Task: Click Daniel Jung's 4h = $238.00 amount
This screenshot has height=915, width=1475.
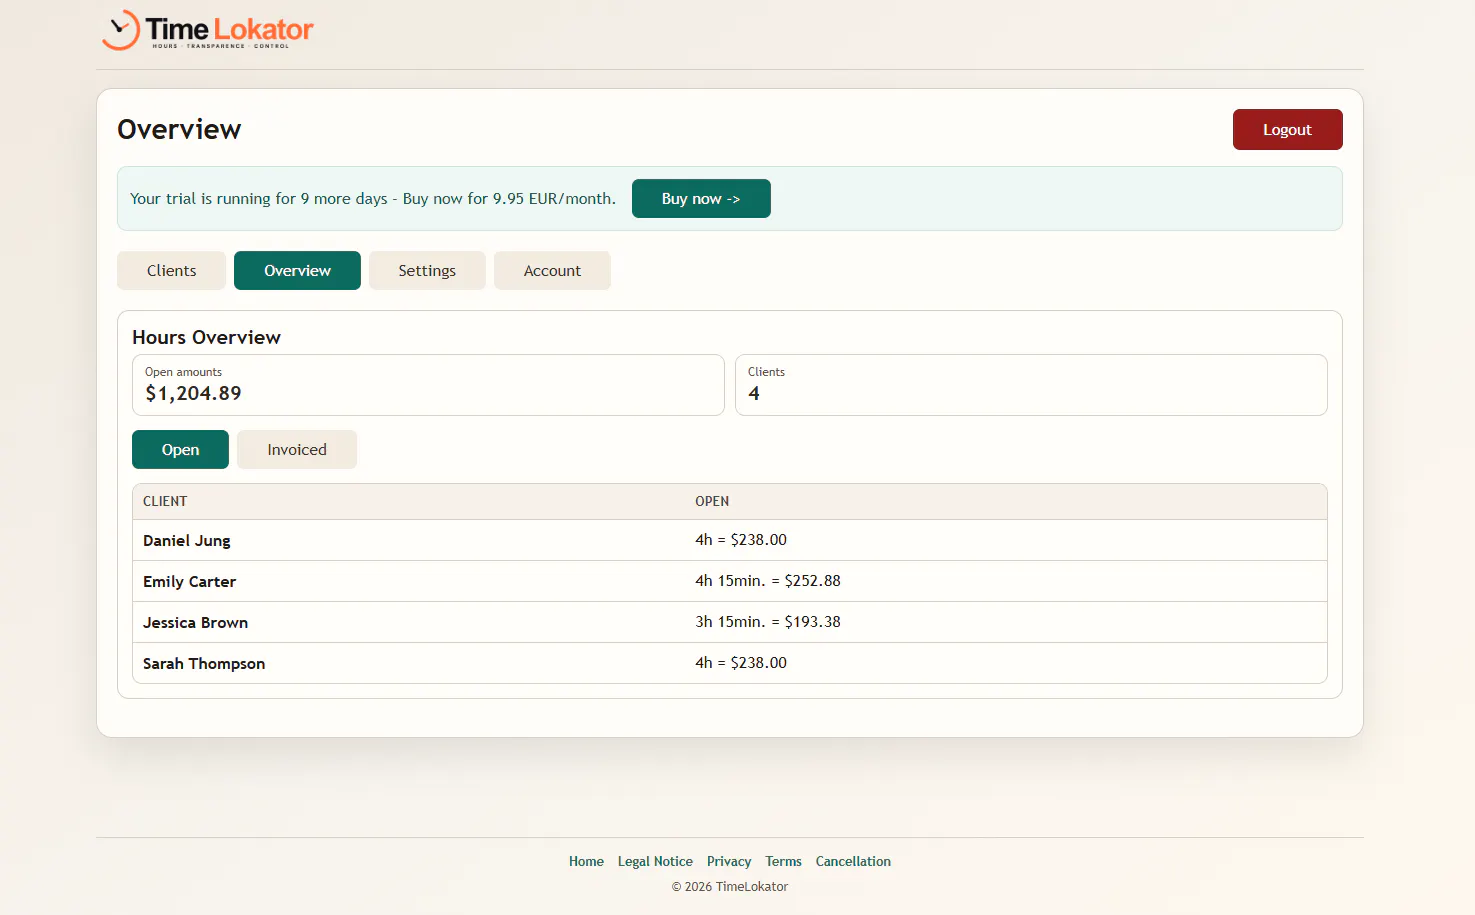Action: coord(741,540)
